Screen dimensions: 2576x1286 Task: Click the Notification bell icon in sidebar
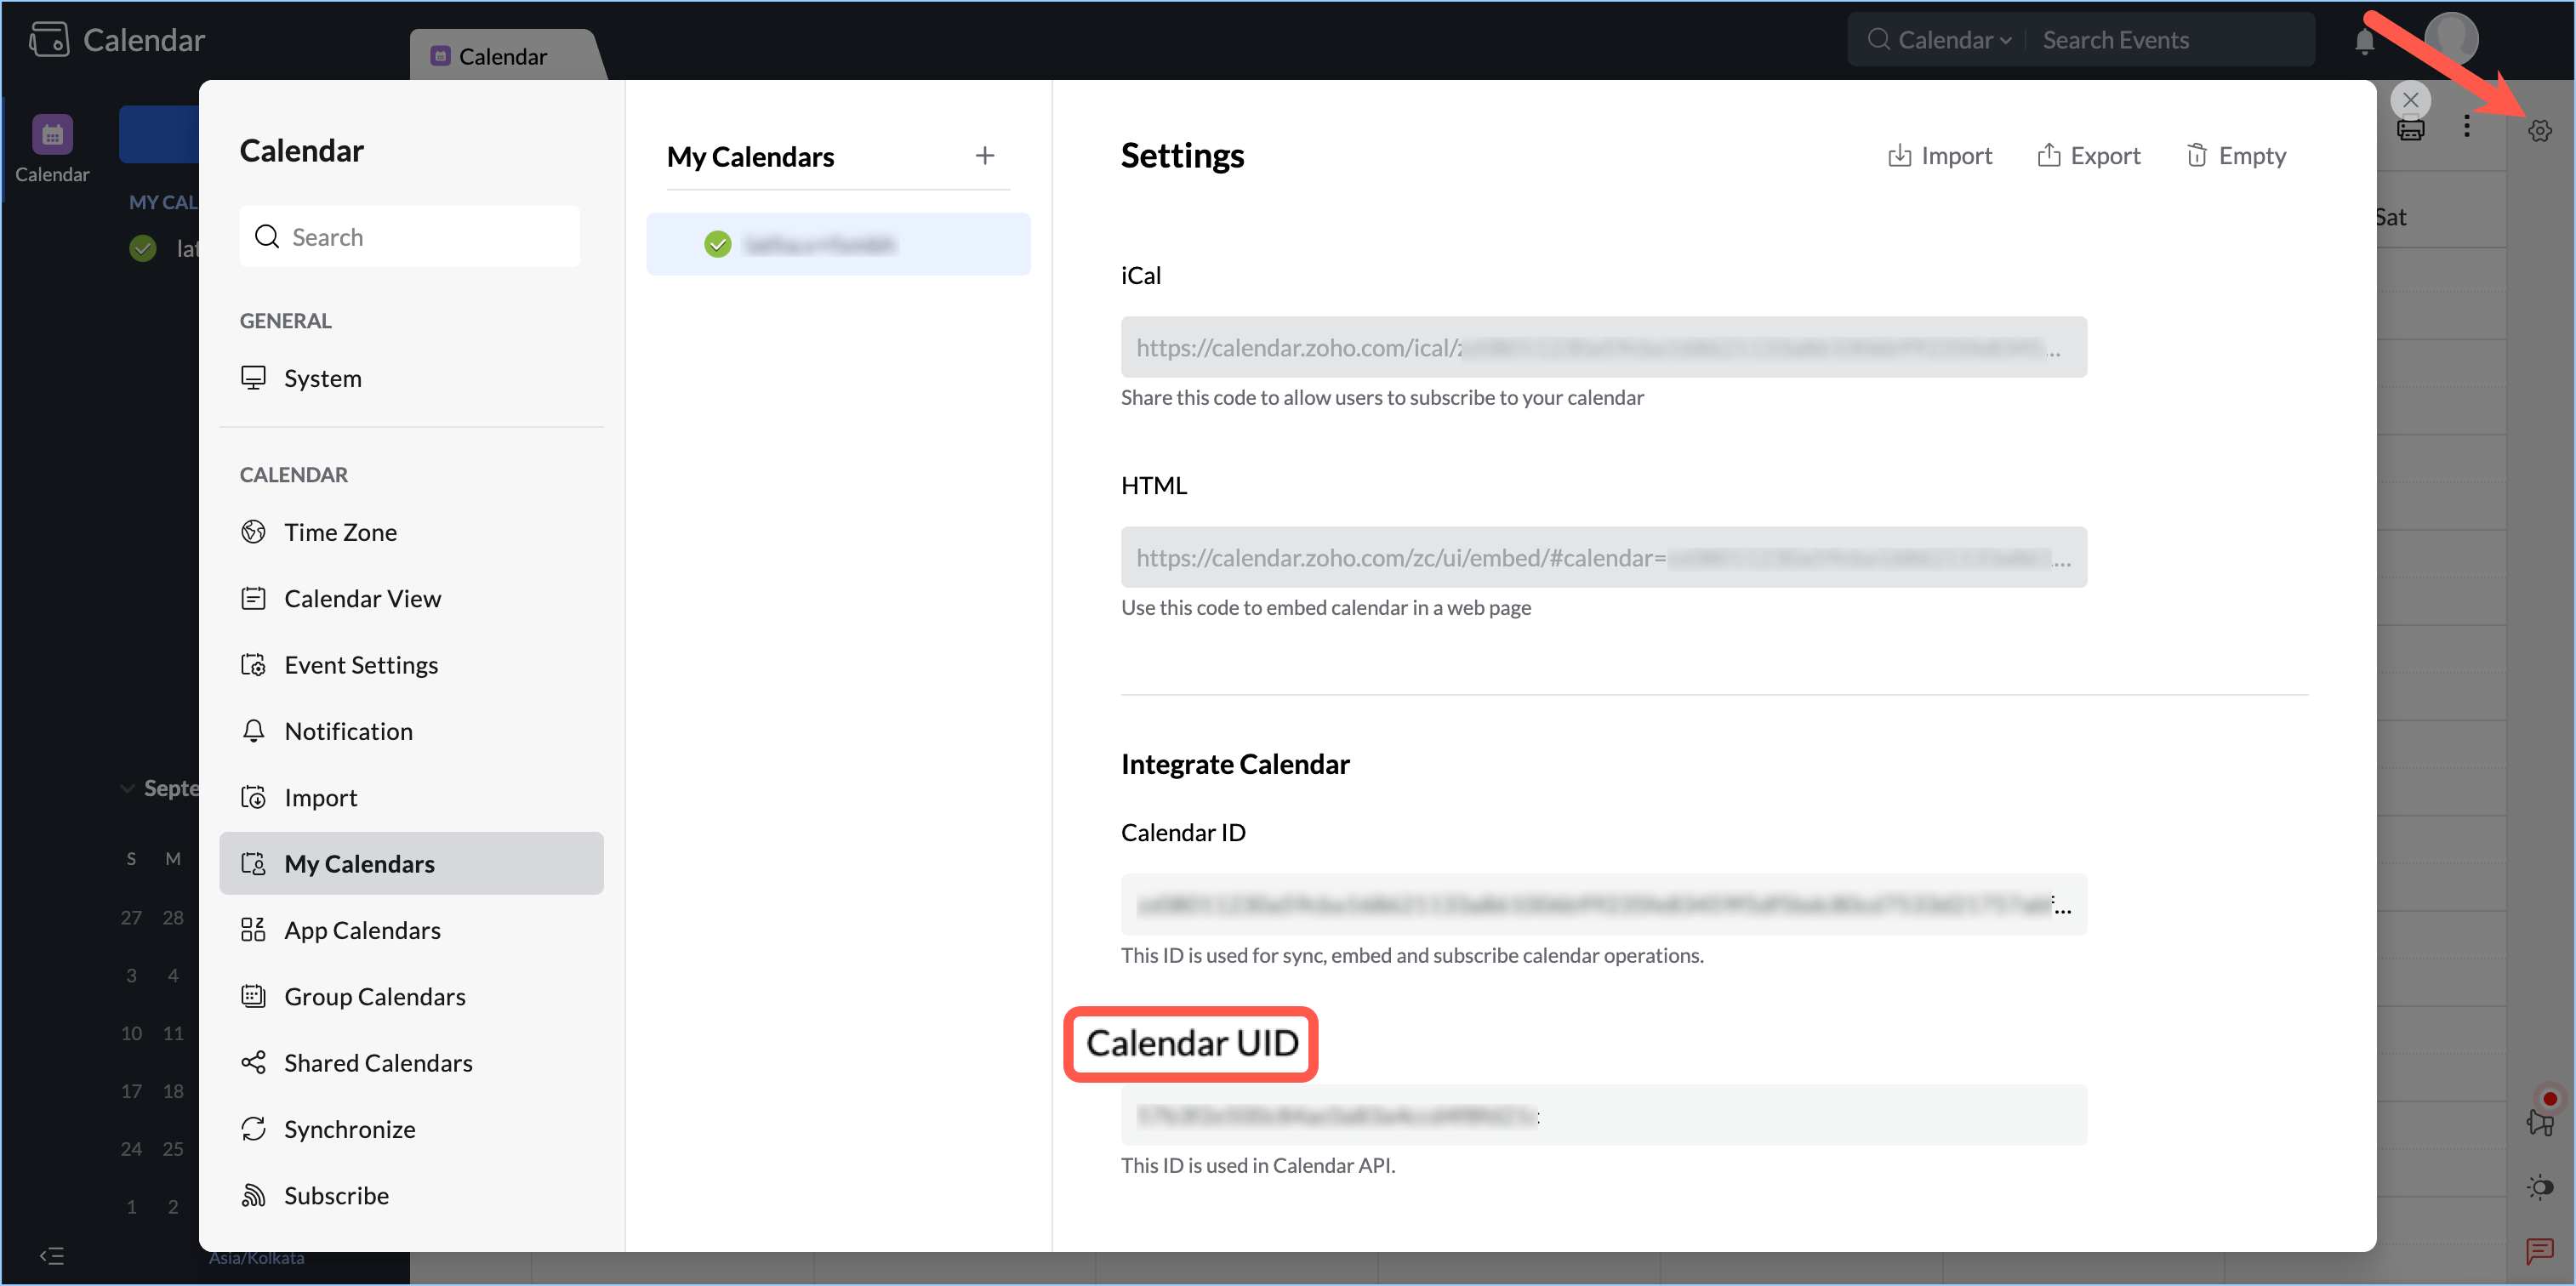pos(253,731)
